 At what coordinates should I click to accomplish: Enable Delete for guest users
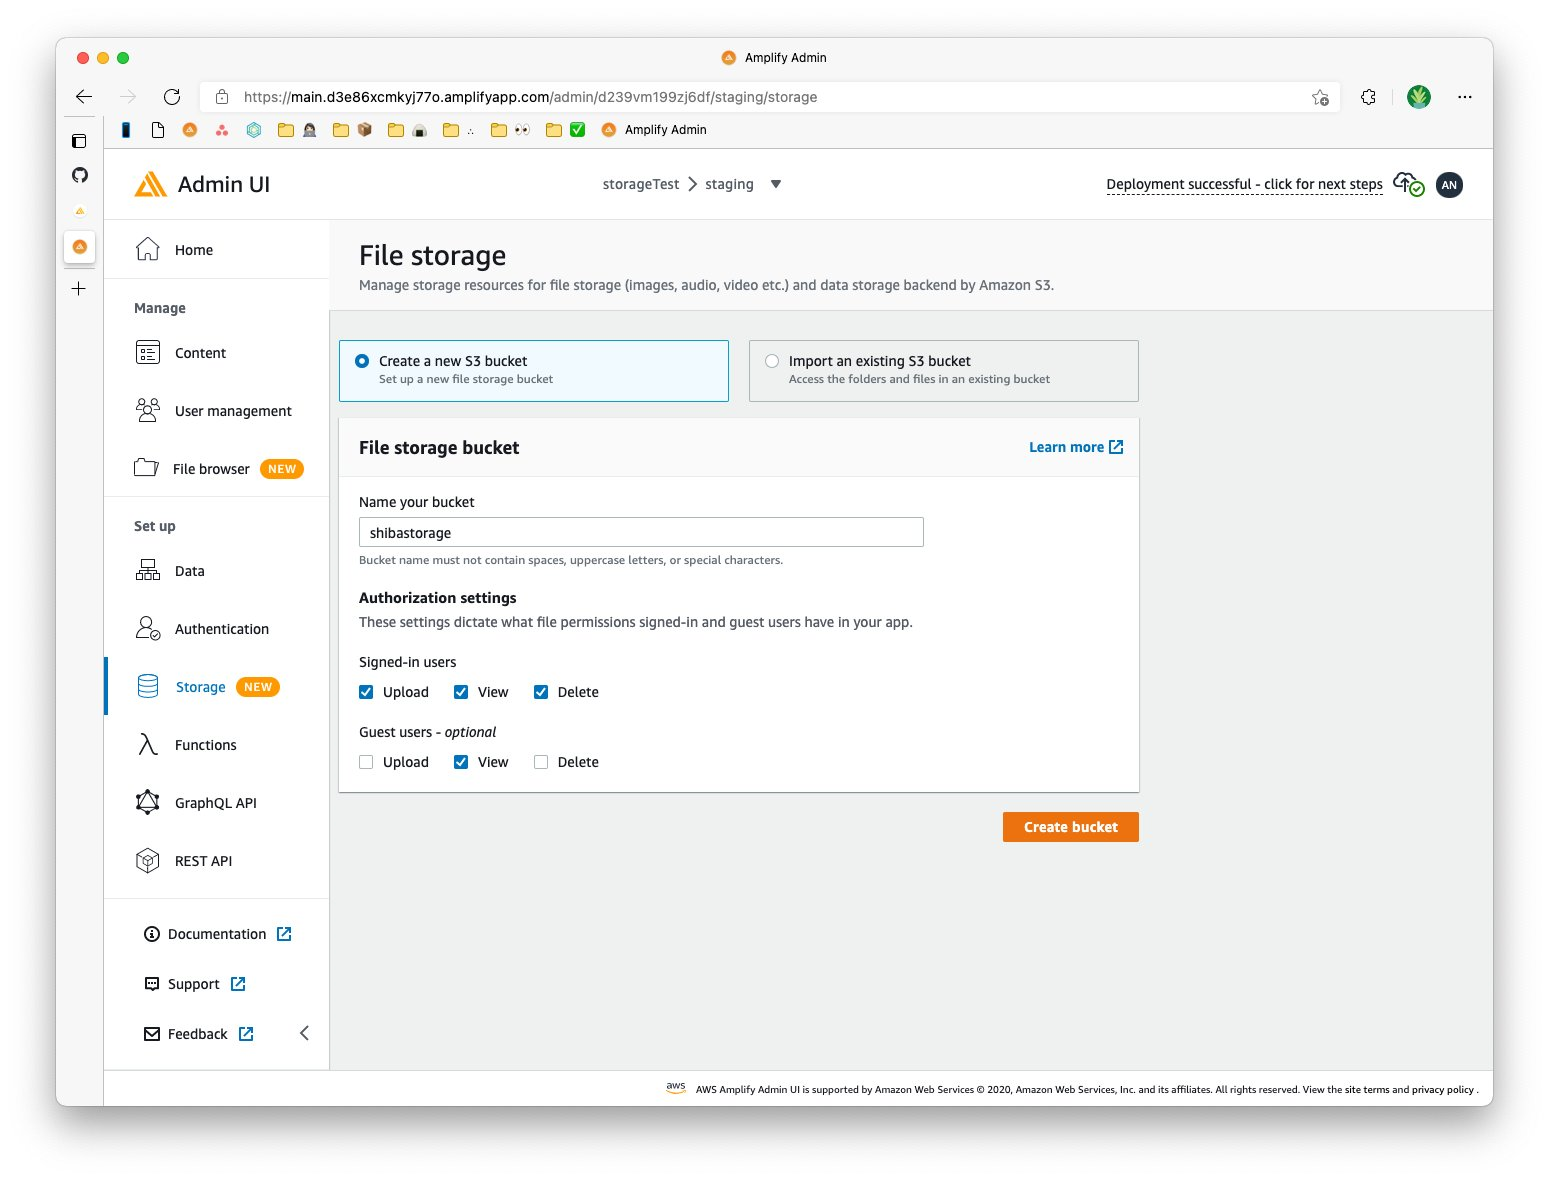[x=541, y=762]
